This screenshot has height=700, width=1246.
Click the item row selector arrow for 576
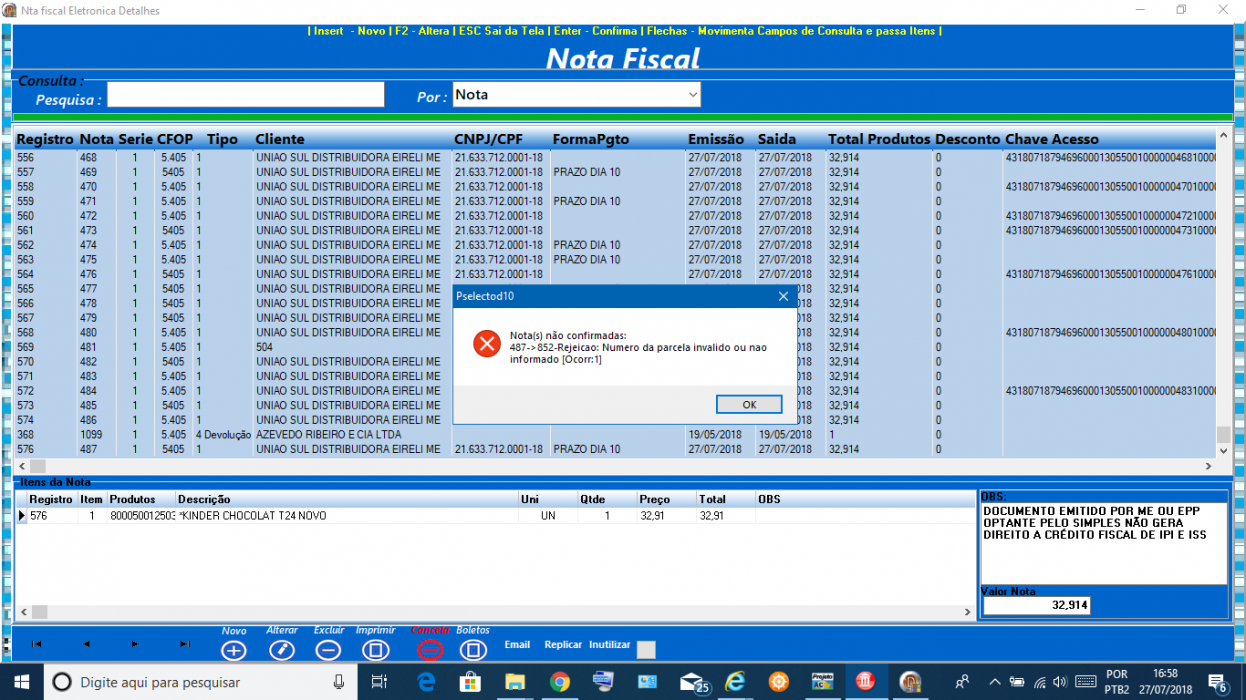point(22,516)
